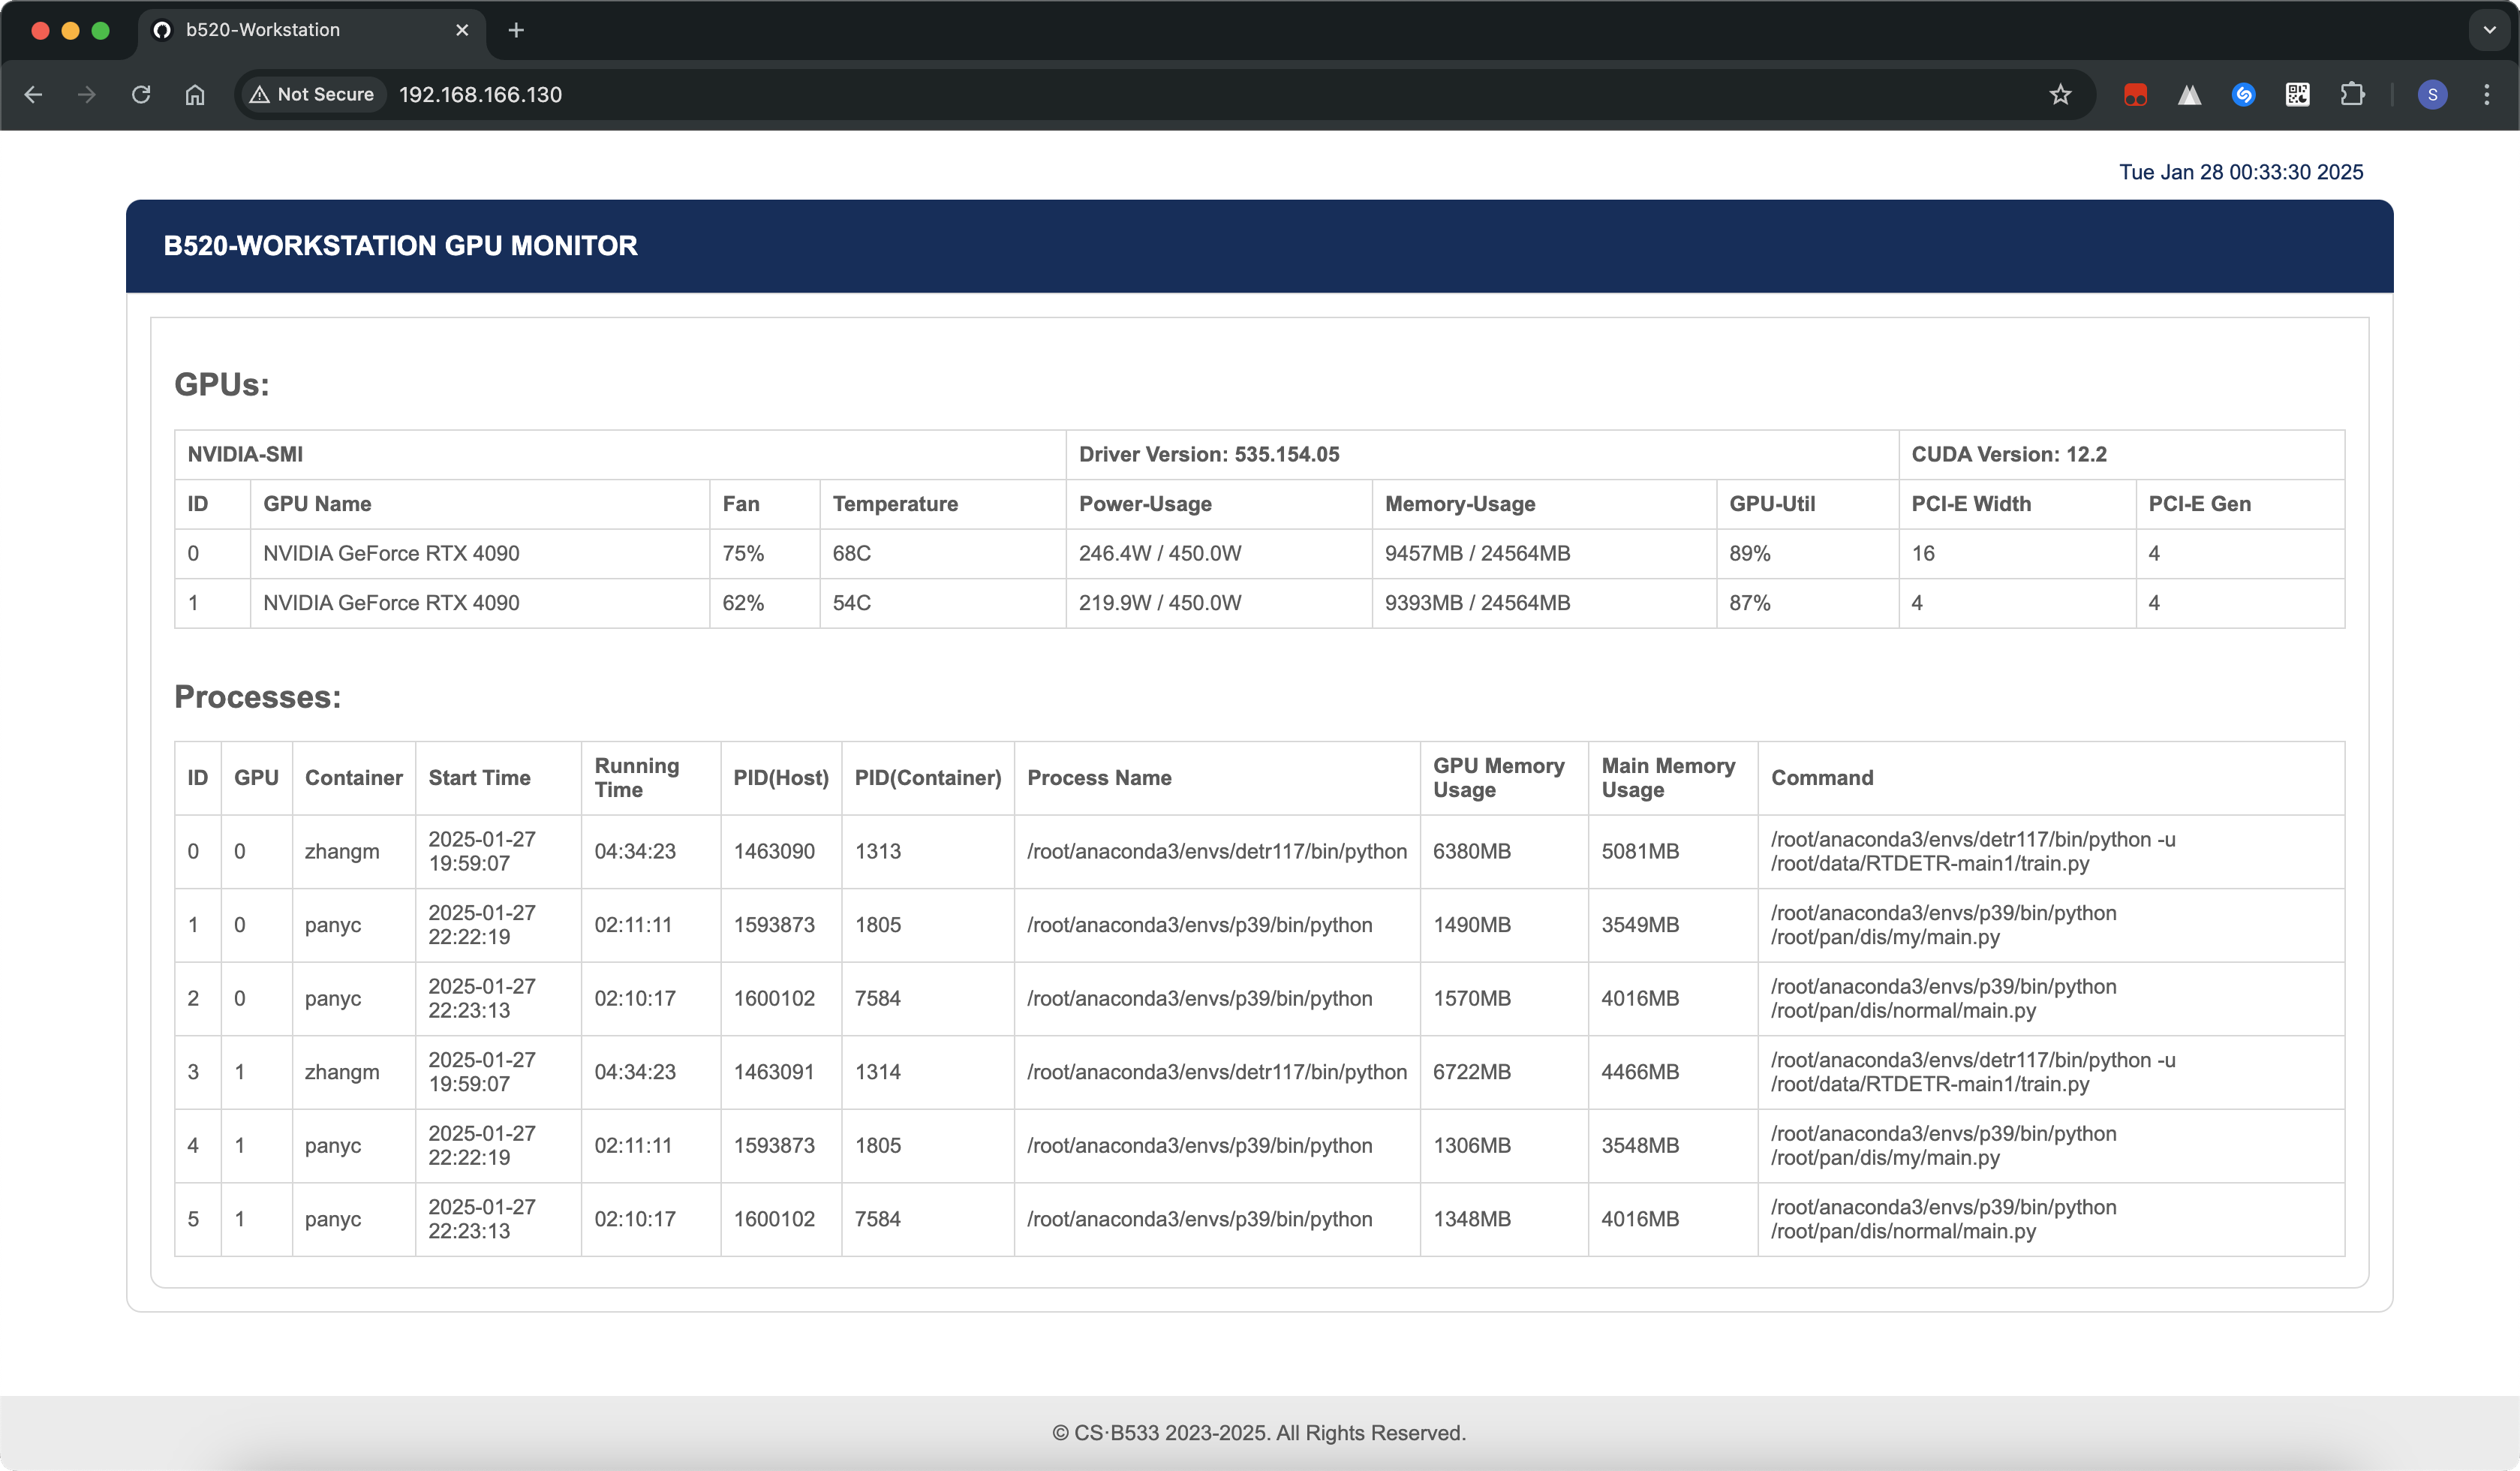The image size is (2520, 1471).
Task: Click the address bar URL 192.168.166.130
Action: pos(480,94)
